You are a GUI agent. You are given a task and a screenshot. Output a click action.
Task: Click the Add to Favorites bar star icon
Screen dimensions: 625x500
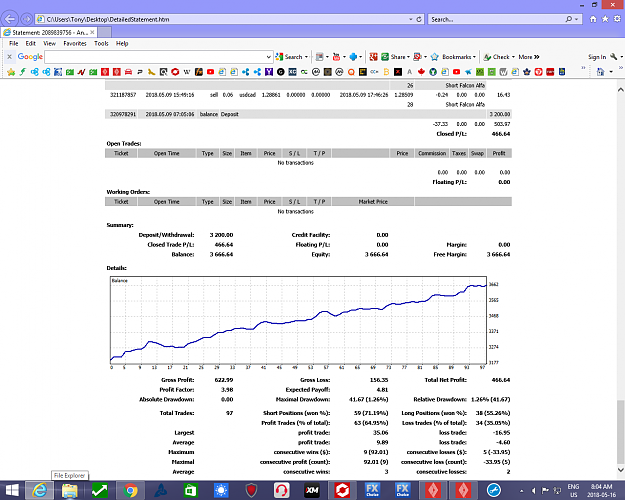pos(11,72)
